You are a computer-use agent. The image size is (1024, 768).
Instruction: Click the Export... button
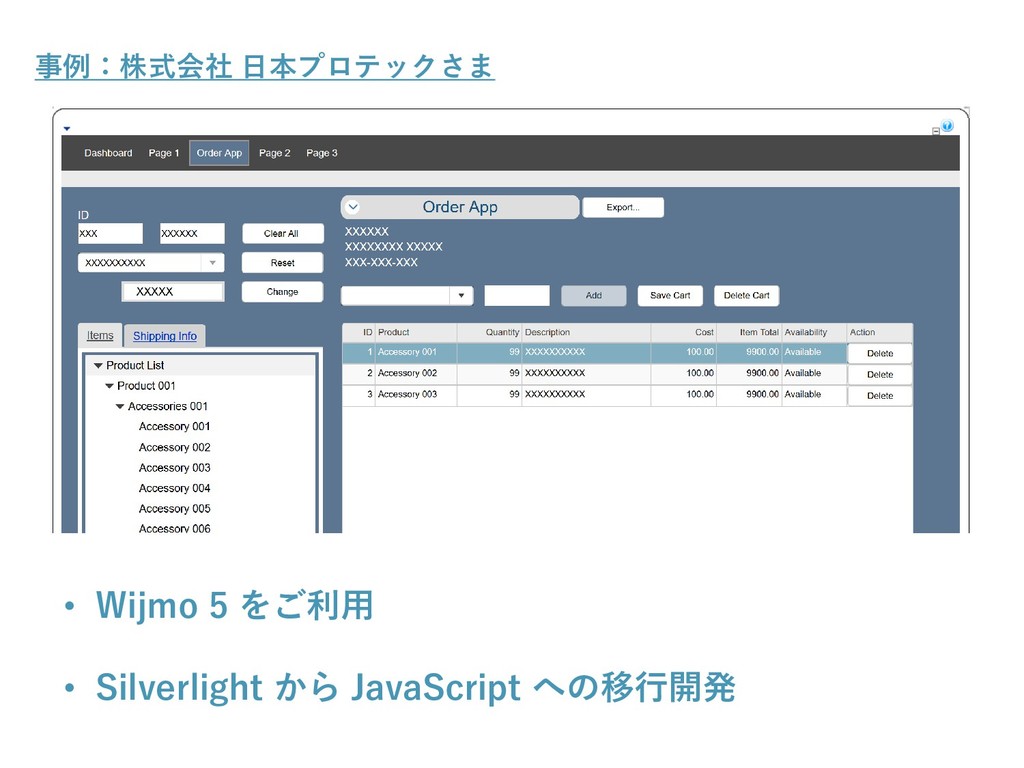tap(623, 208)
